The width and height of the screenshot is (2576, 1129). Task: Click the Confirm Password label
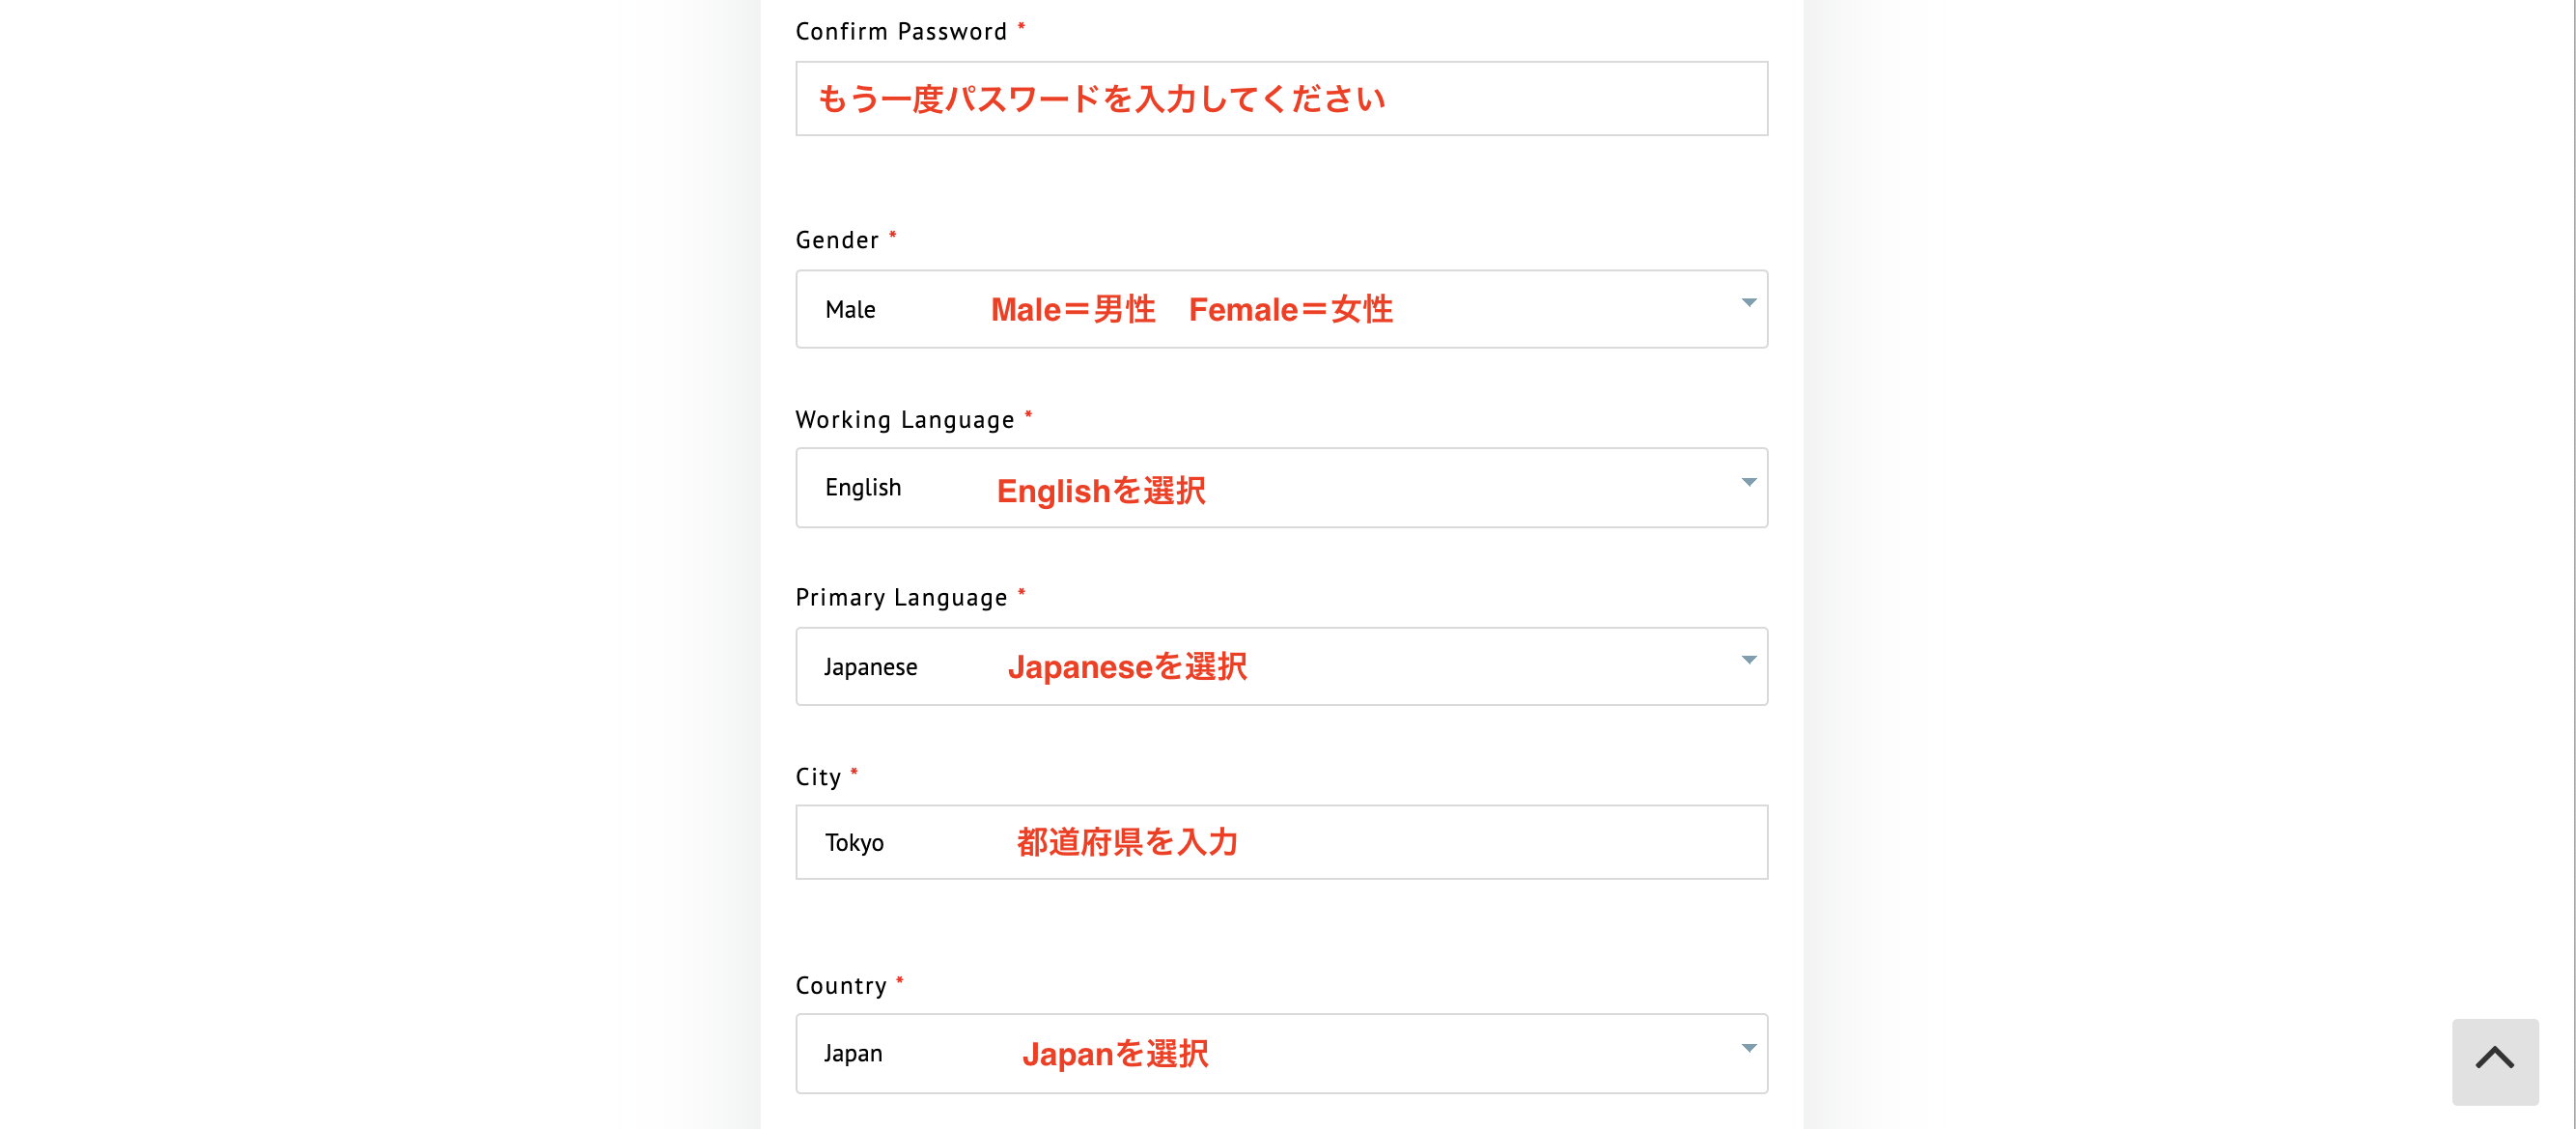pos(901,32)
